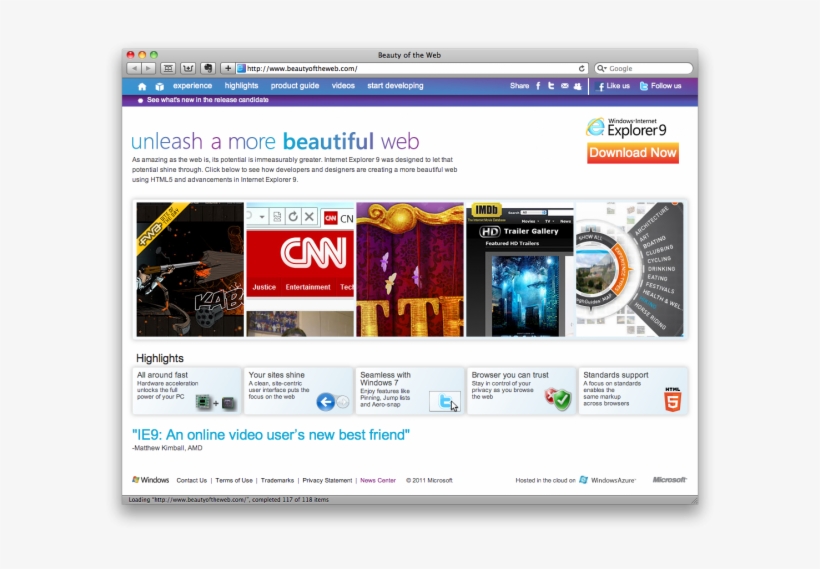
Task: Open the Privacy Statement footer link
Action: (327, 481)
